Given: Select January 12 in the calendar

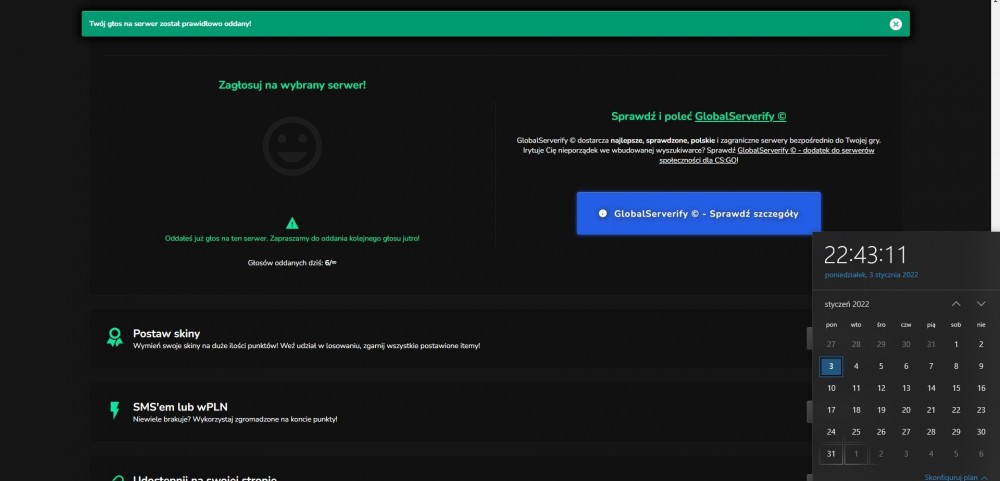Looking at the screenshot, I should [881, 388].
